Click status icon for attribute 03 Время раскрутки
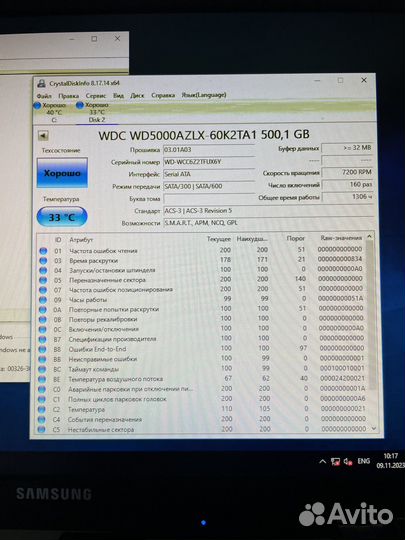Viewport: 405px width, 540px height. coord(43,261)
